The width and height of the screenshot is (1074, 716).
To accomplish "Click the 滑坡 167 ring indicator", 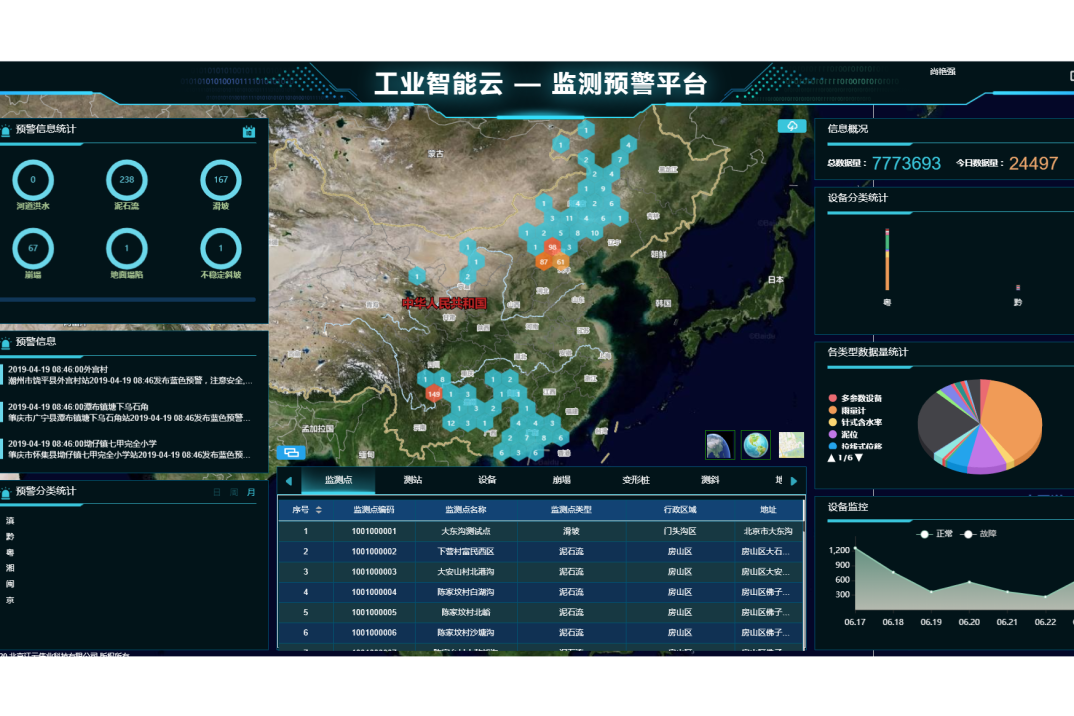I will 221,180.
